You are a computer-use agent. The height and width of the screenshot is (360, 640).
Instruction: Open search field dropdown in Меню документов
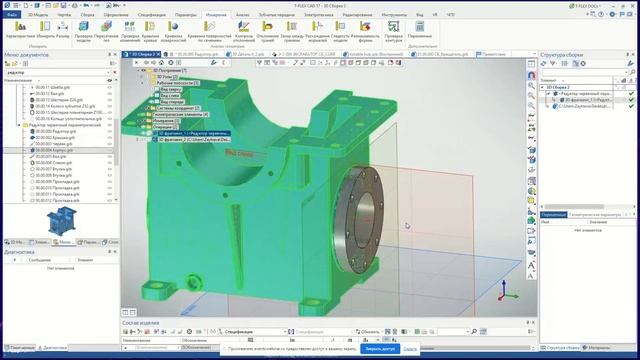pyautogui.click(x=109, y=72)
